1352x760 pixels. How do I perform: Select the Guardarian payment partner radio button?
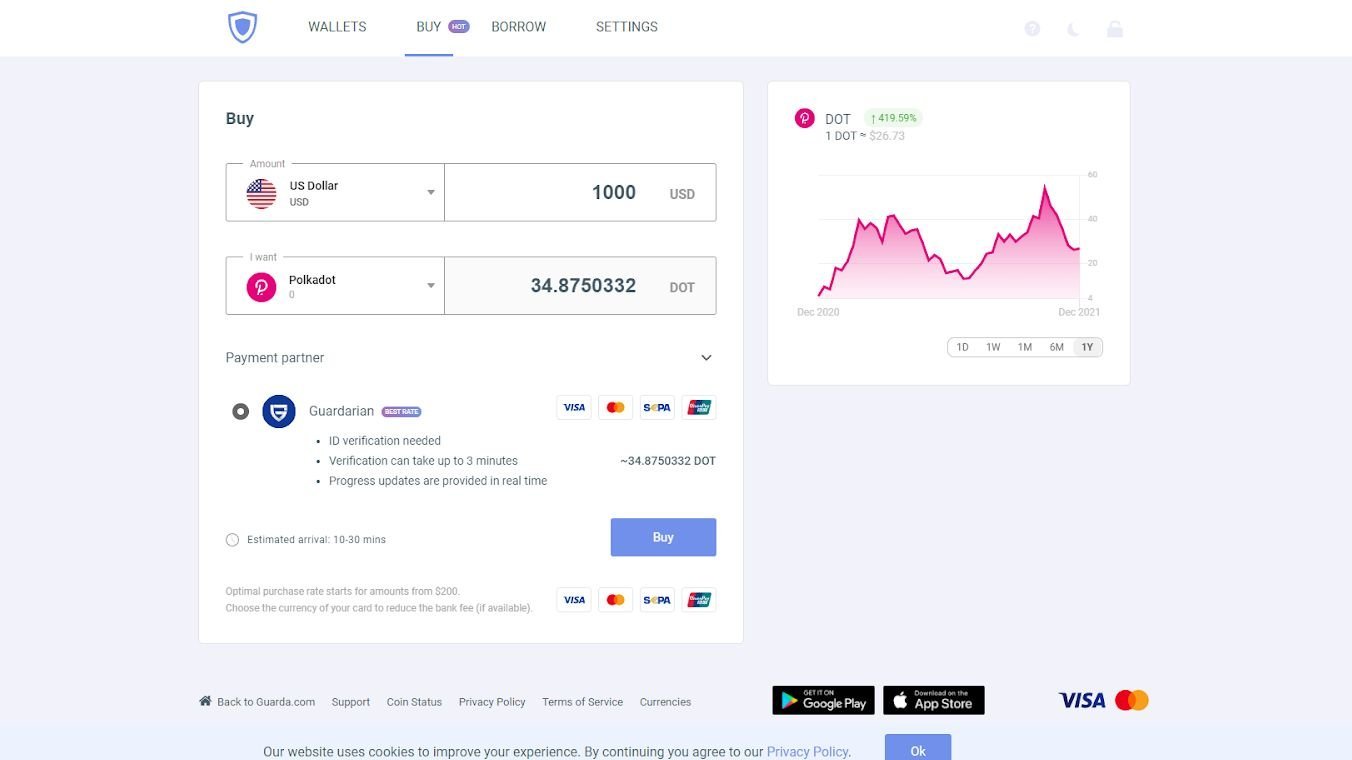[240, 411]
